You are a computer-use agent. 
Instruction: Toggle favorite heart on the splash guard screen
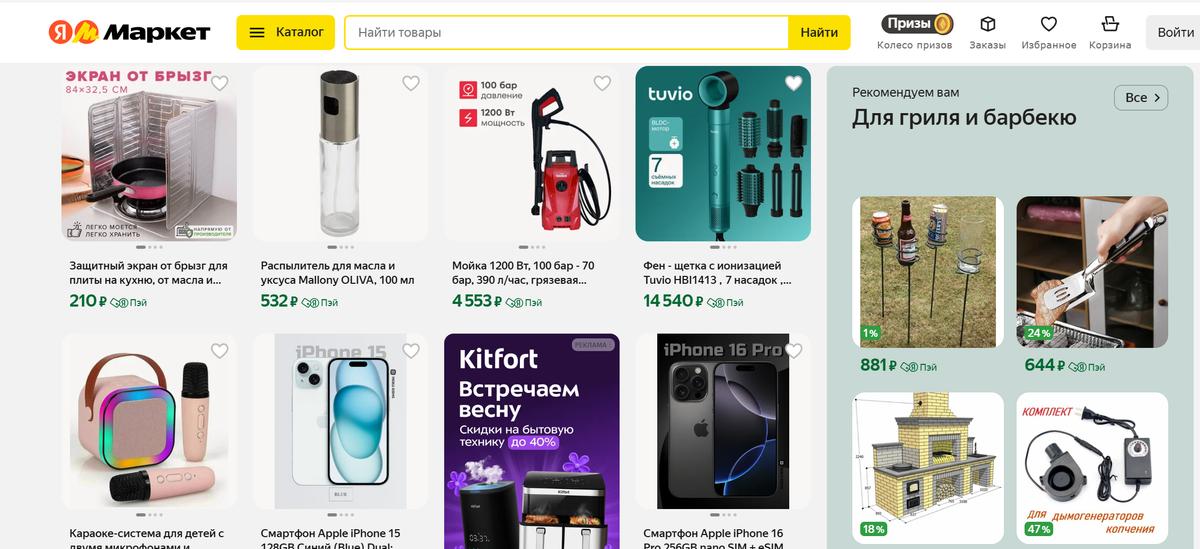(x=219, y=83)
